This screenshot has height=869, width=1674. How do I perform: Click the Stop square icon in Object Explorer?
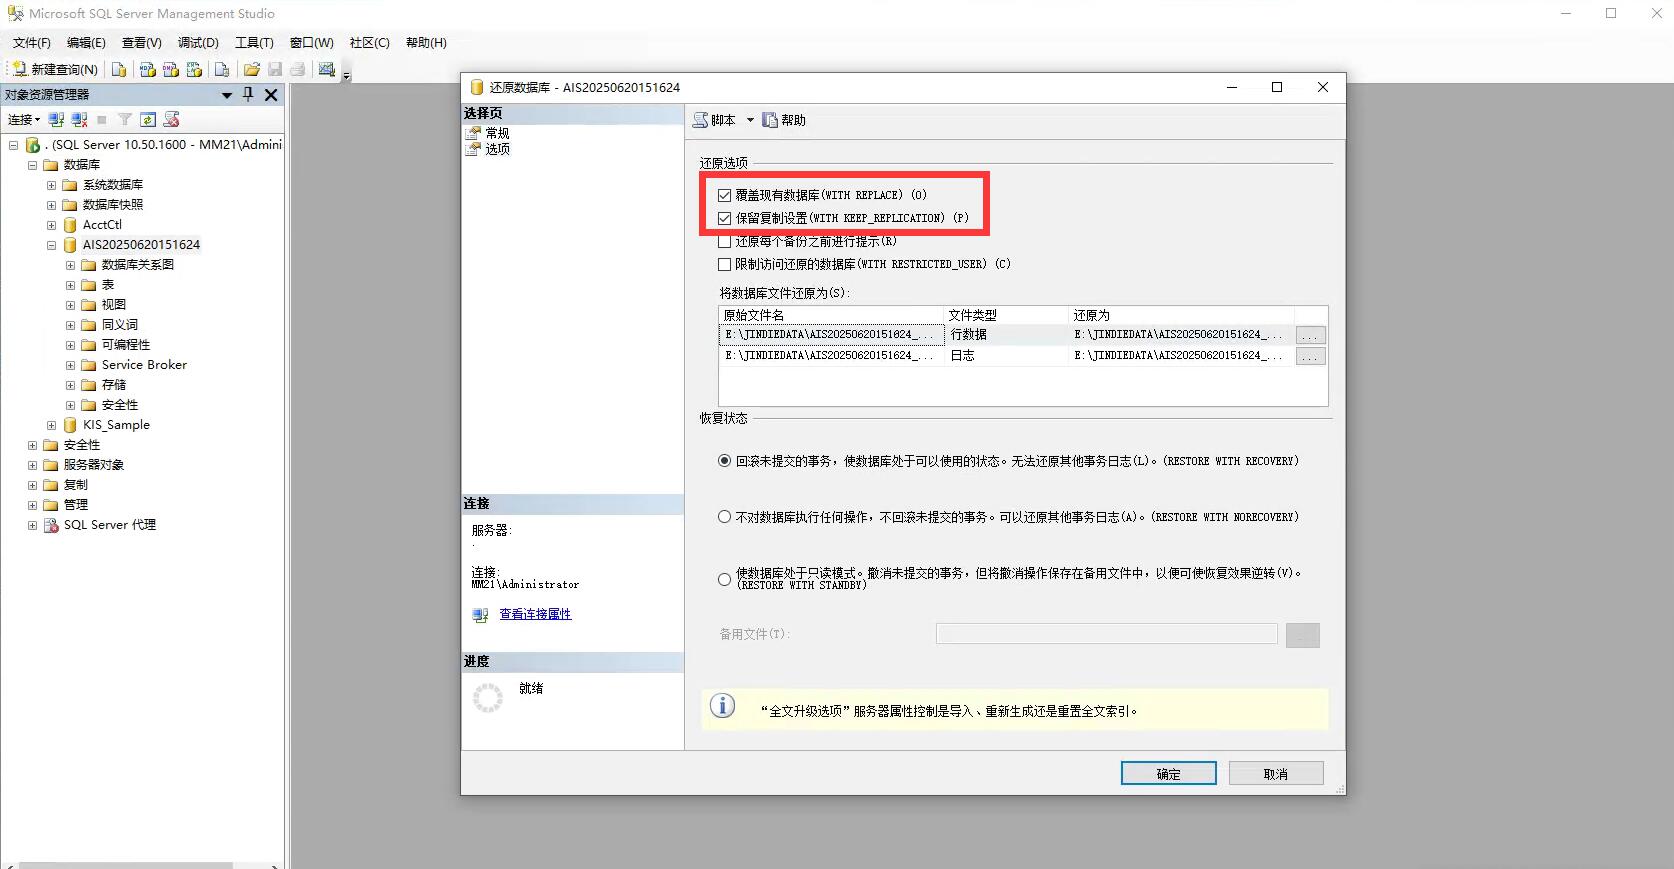click(x=102, y=119)
